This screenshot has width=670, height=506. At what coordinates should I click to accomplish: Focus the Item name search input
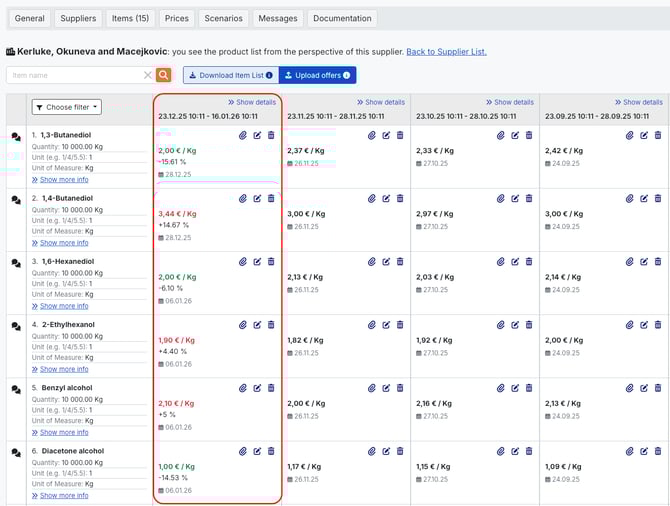[x=75, y=75]
